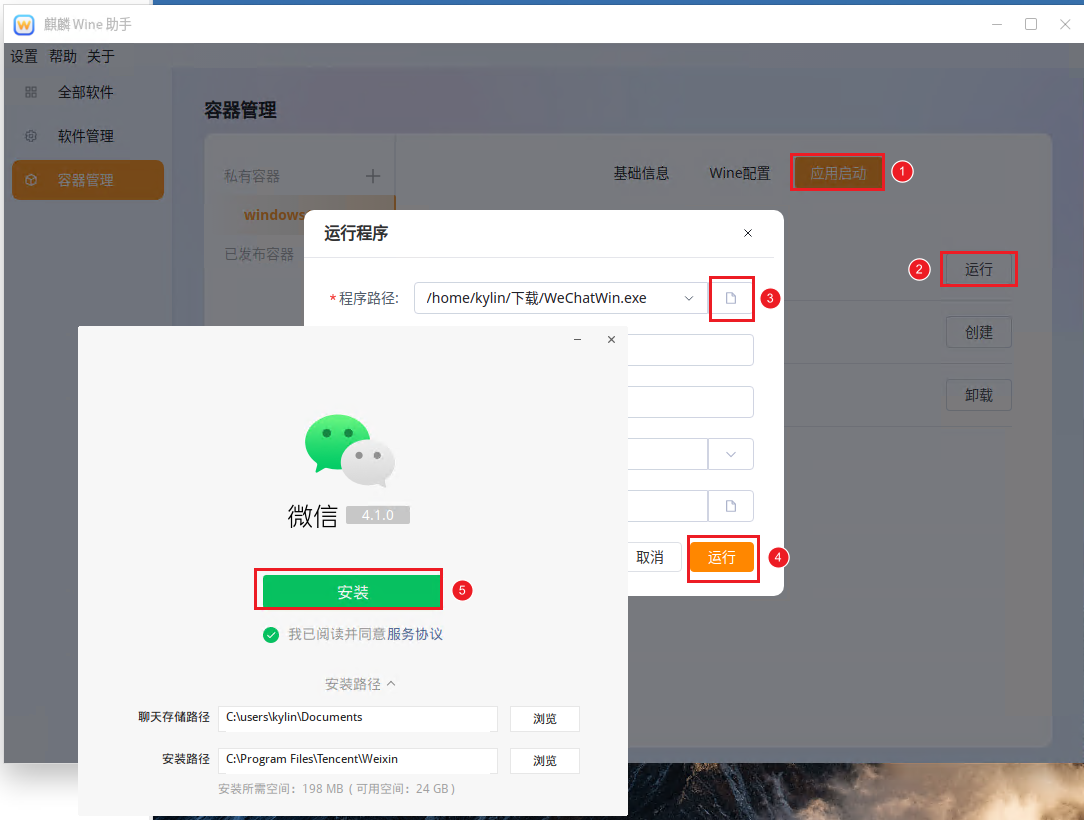Click the 创建 button
Image resolution: width=1084 pixels, height=820 pixels.
(x=978, y=332)
